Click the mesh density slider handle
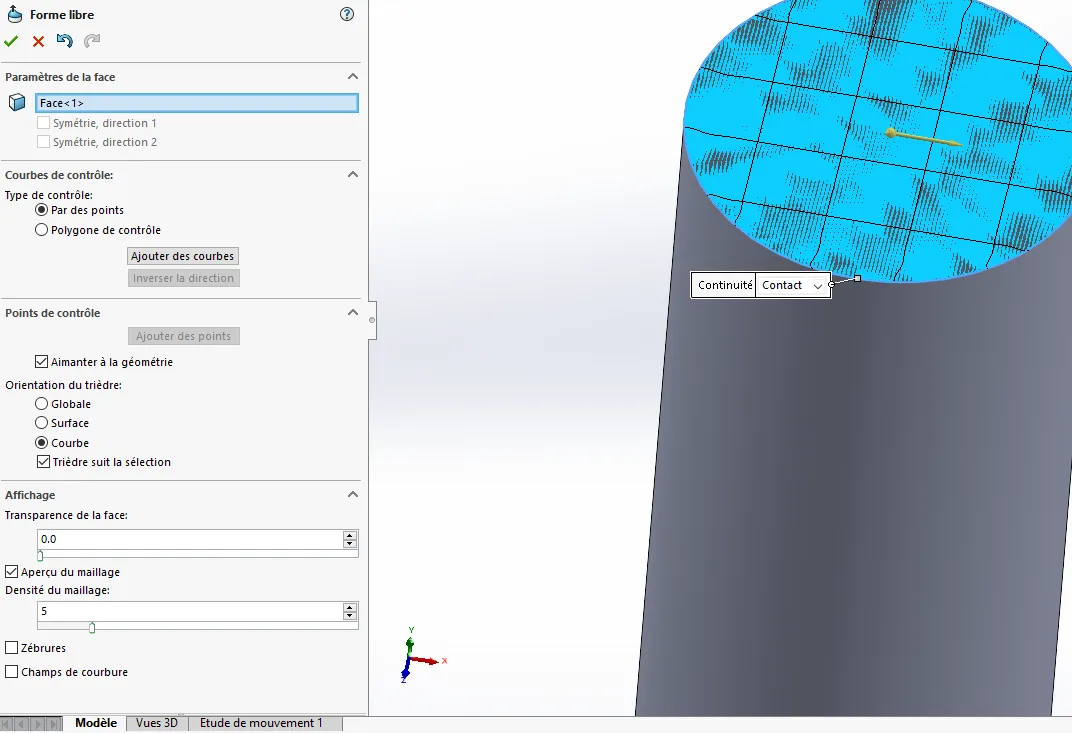 92,627
